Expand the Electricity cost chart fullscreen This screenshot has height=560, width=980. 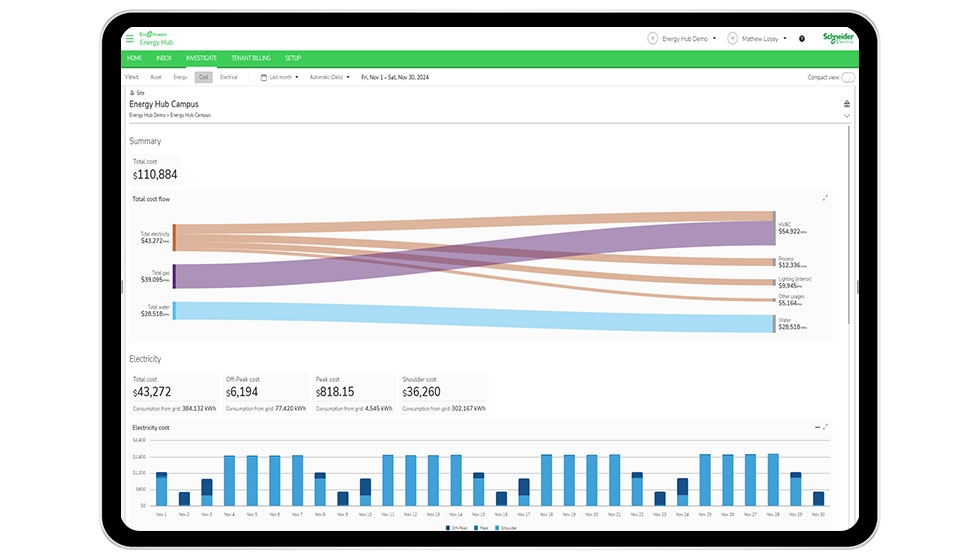tap(826, 427)
